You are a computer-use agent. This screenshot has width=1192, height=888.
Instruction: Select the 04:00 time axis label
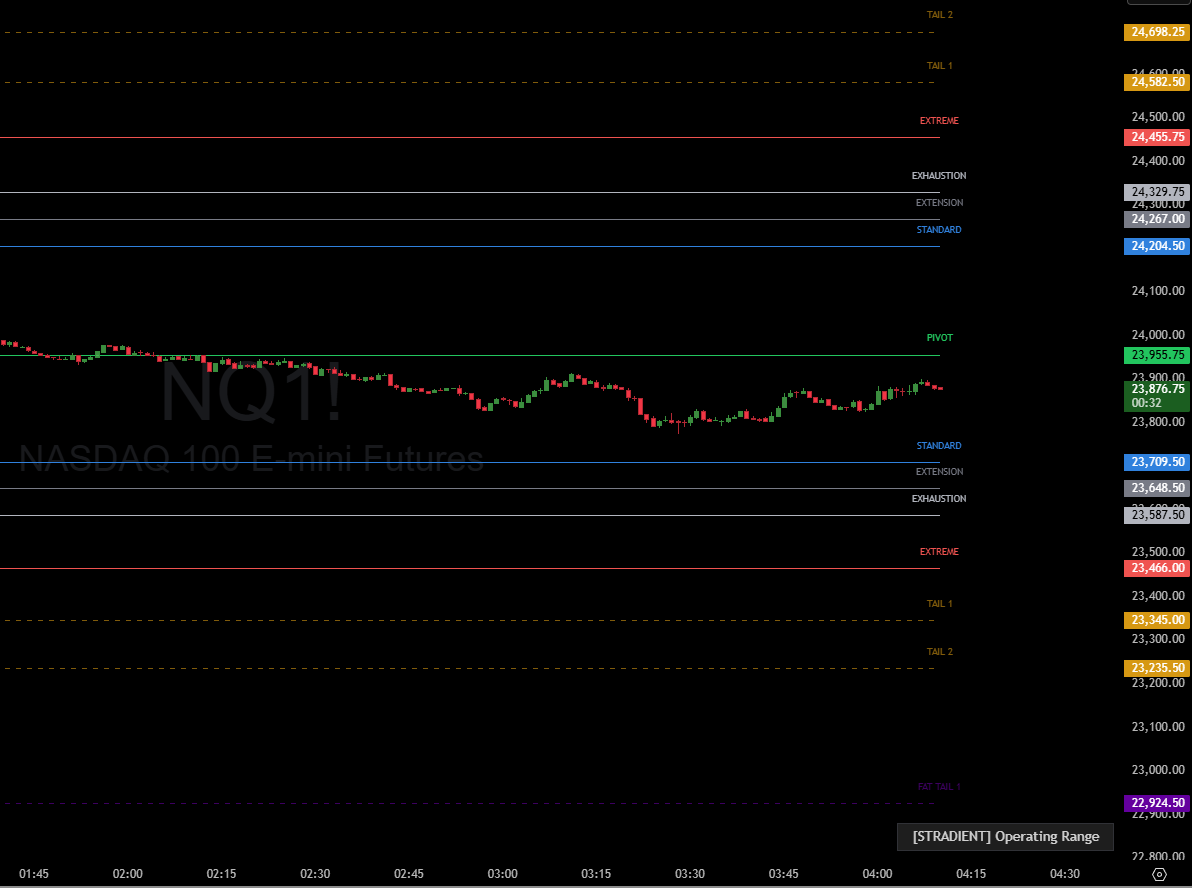point(877,874)
